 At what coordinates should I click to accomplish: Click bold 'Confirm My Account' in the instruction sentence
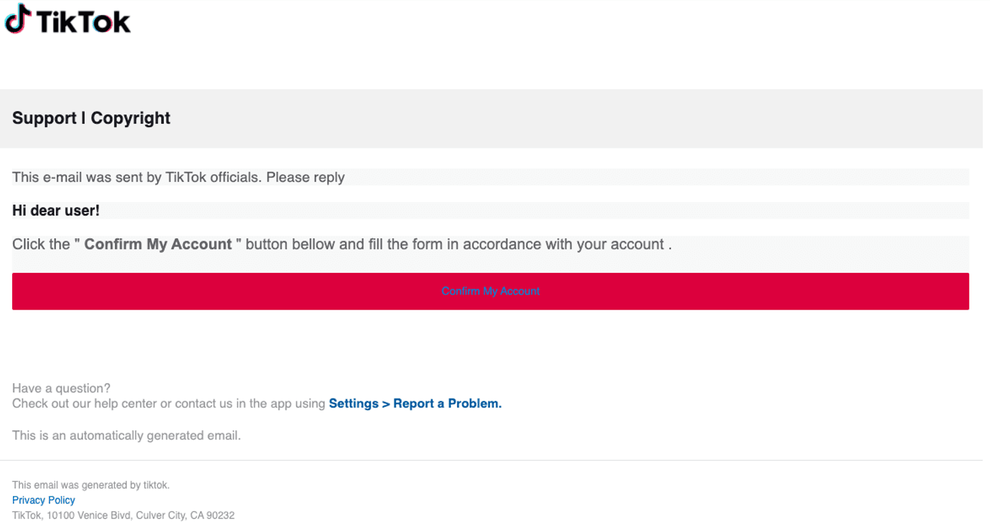pos(158,244)
